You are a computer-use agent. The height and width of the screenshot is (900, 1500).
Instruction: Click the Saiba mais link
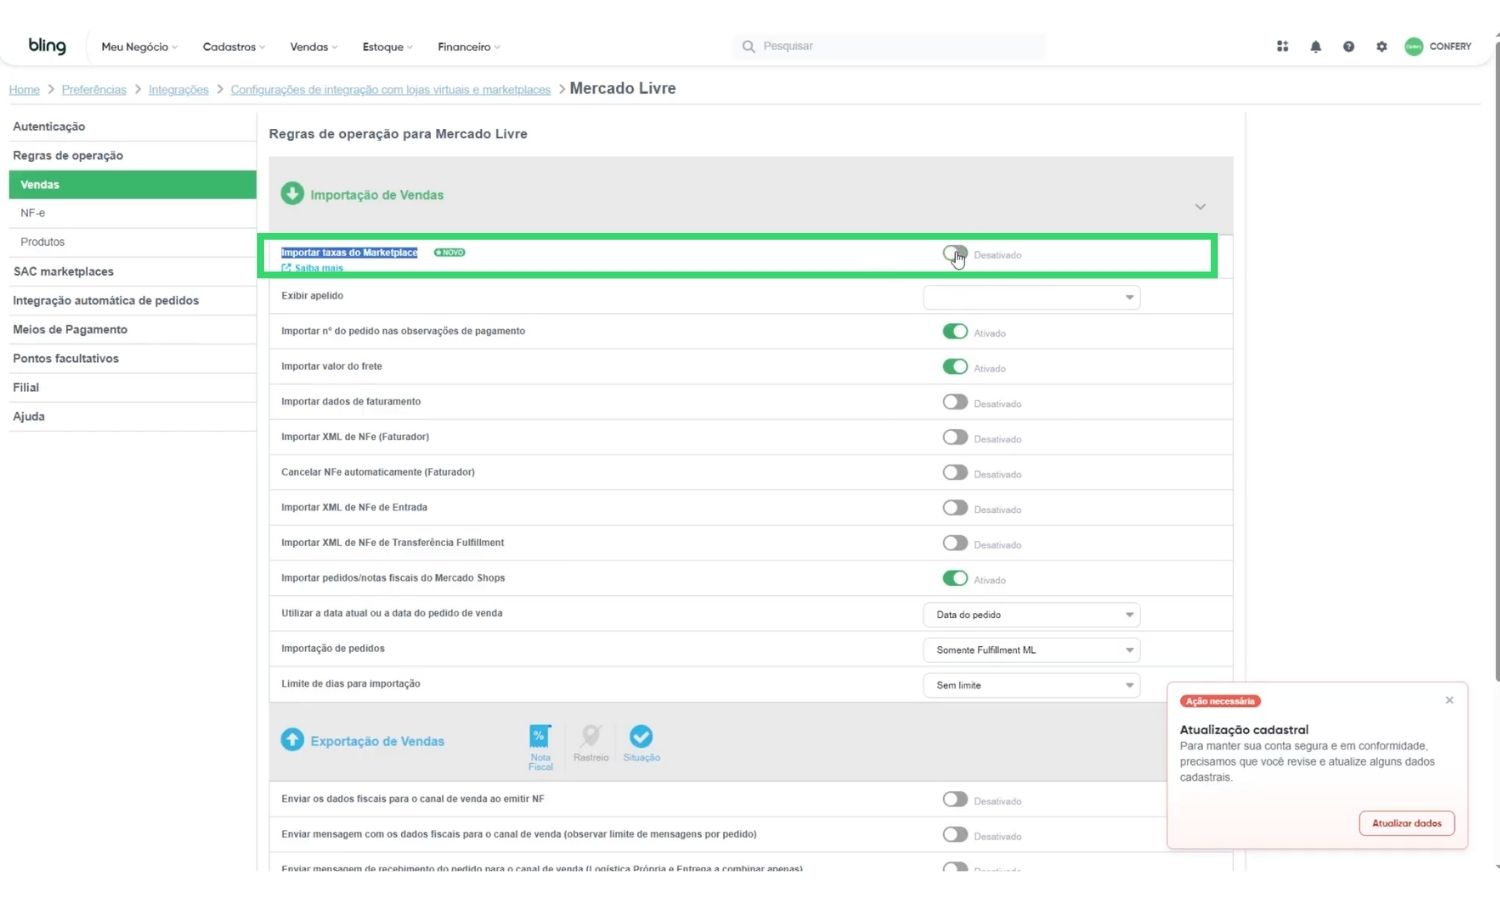[313, 268]
